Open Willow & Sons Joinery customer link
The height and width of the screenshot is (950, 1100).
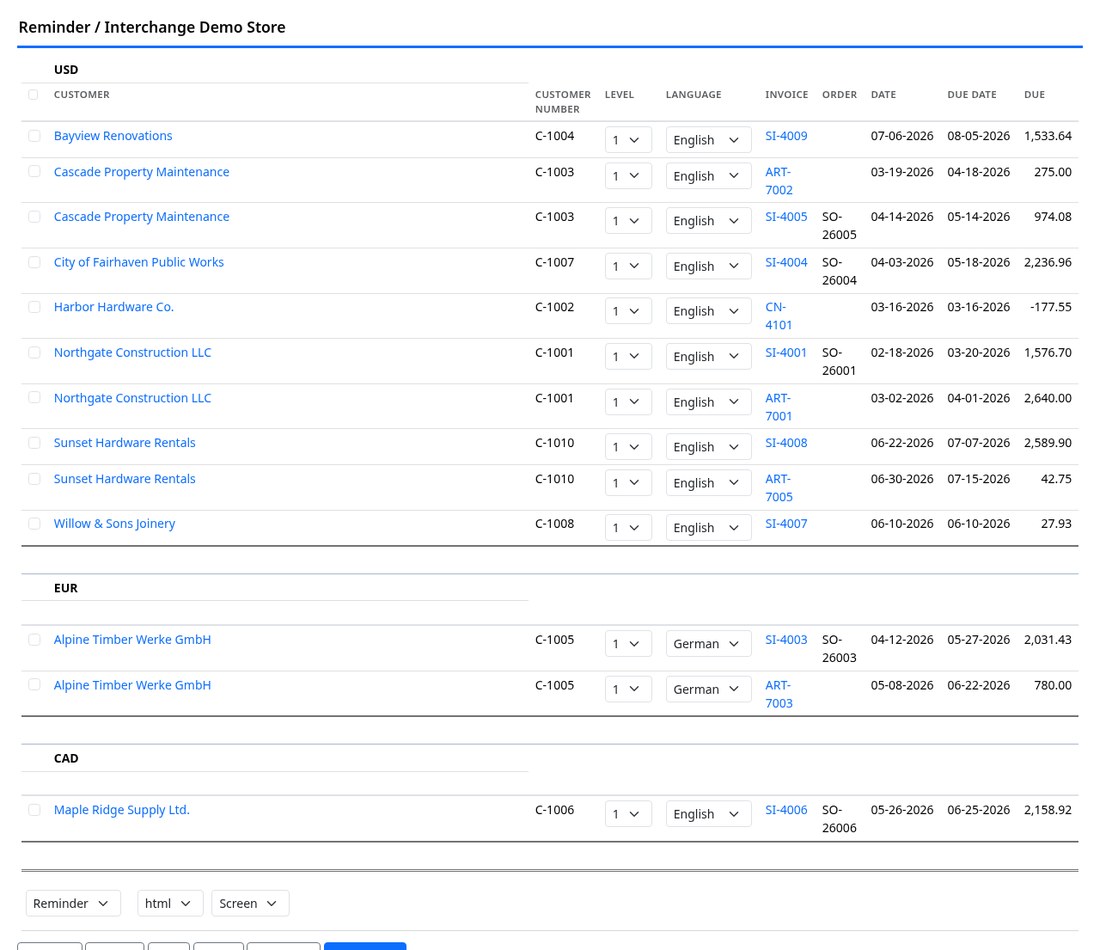[114, 524]
